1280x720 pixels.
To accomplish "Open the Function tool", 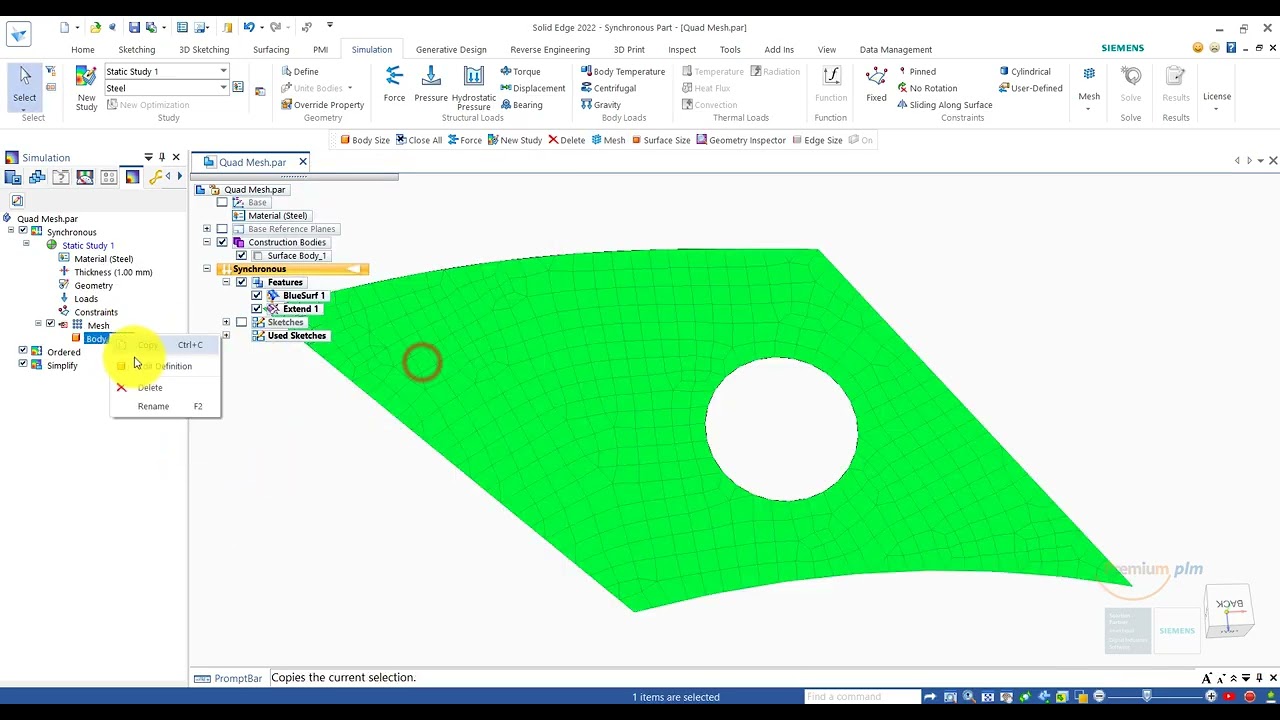I will coord(831,84).
